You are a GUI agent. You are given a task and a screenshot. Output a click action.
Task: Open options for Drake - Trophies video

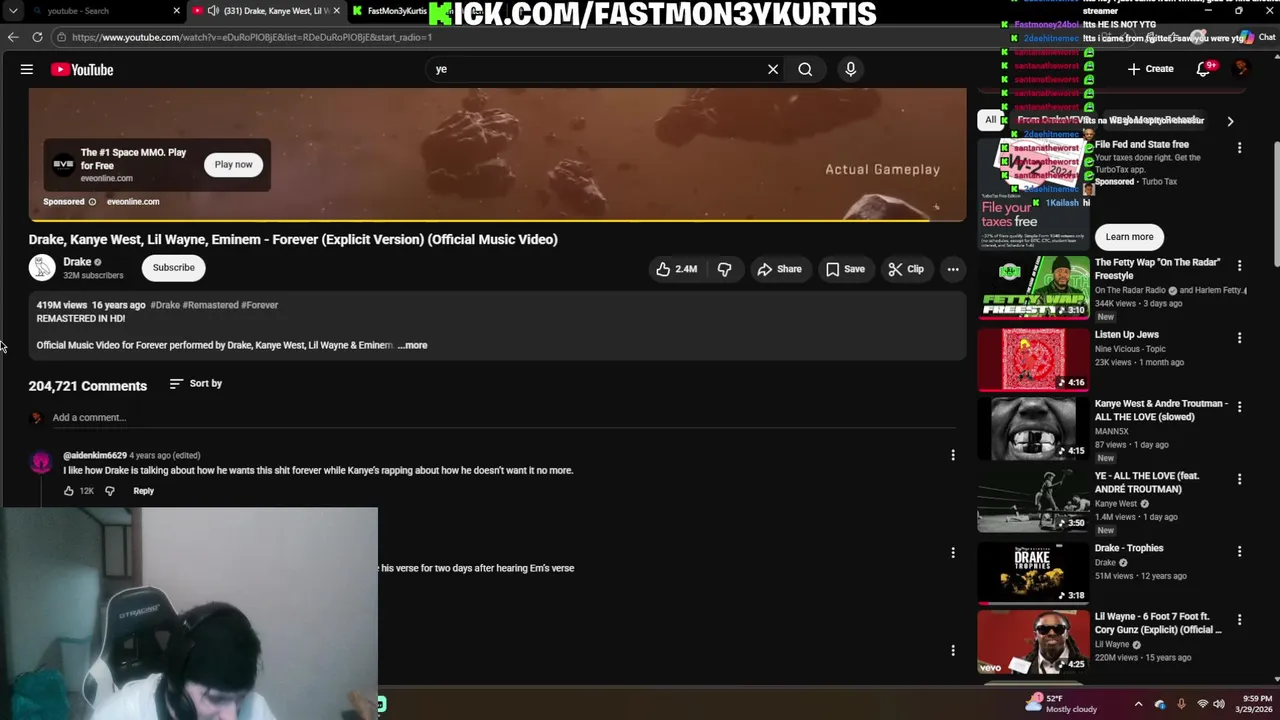coord(1239,551)
